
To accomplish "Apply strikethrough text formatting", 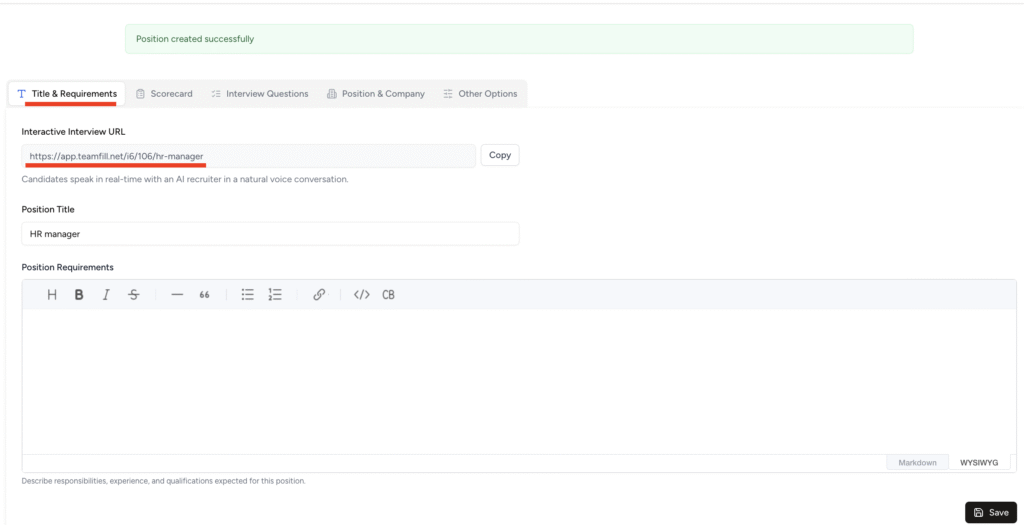I will pyautogui.click(x=134, y=295).
